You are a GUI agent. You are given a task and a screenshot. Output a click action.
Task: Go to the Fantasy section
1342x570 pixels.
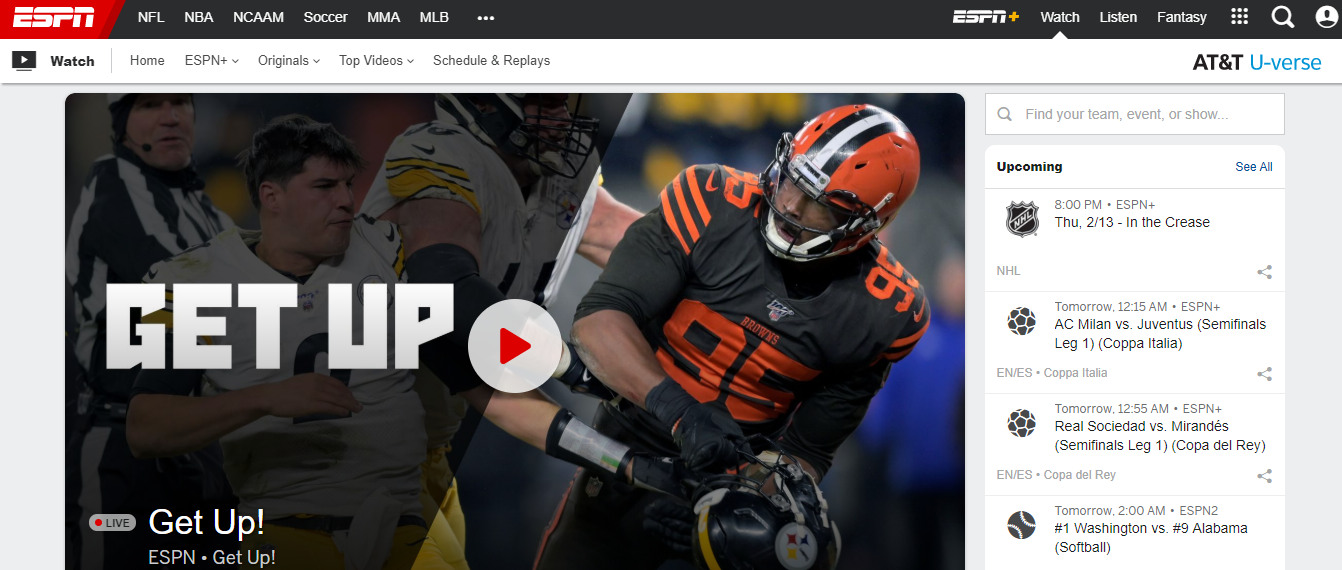coord(1182,17)
